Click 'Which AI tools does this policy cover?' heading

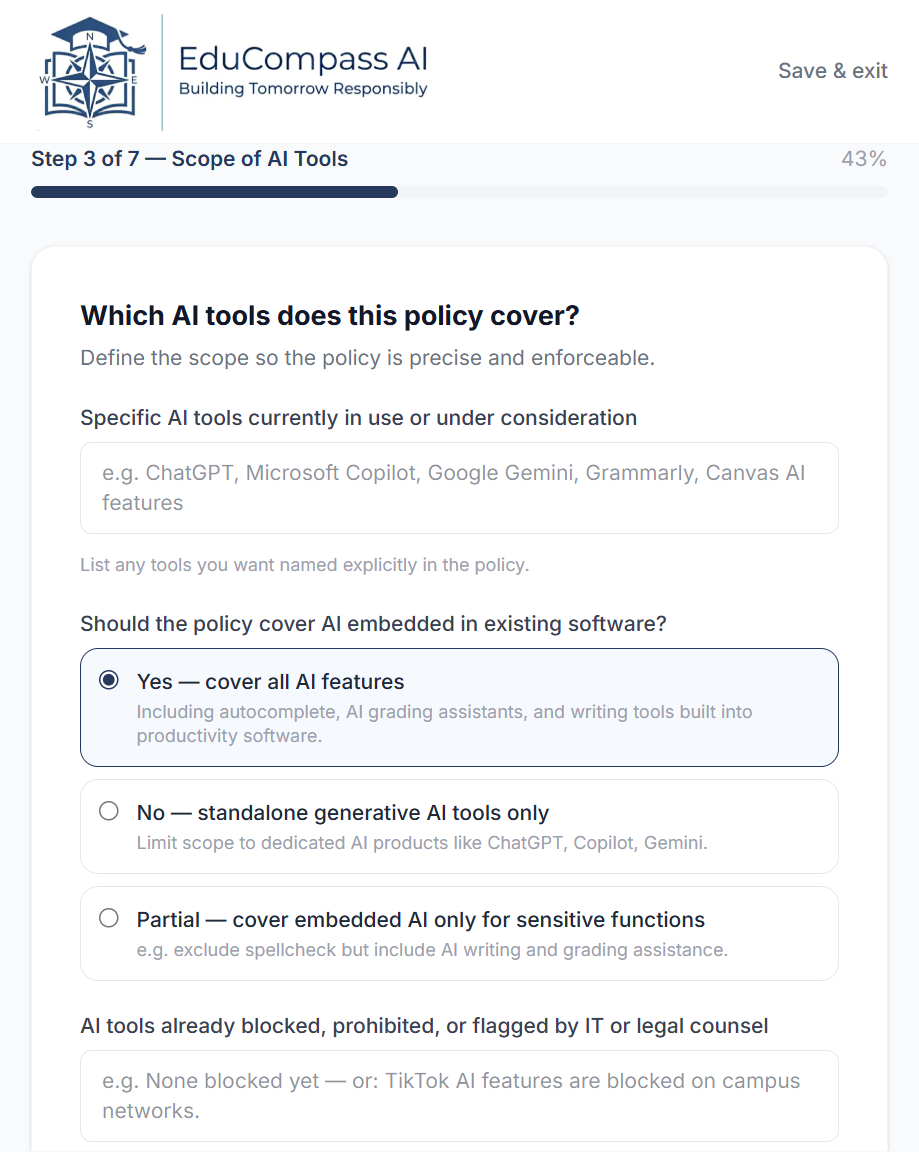pyautogui.click(x=330, y=316)
